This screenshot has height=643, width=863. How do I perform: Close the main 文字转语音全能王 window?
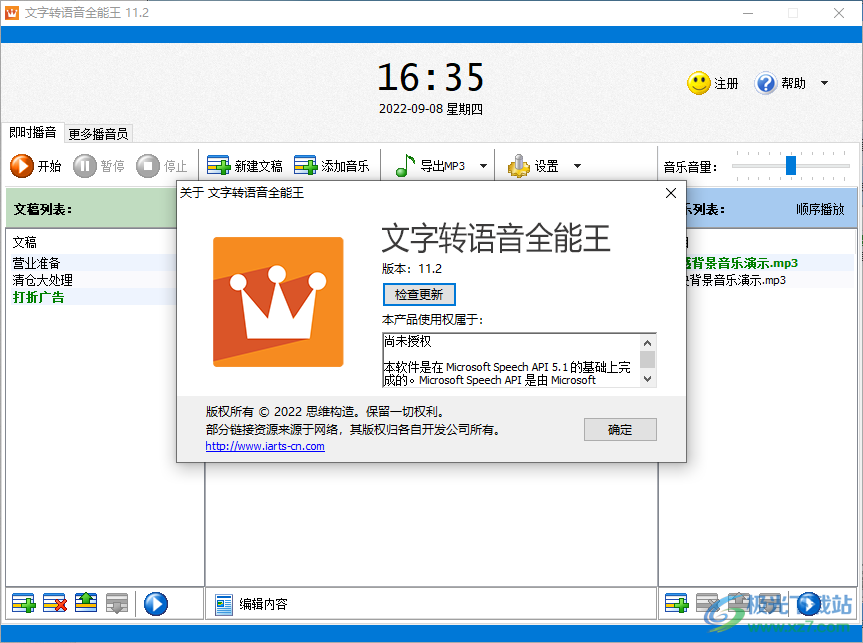[839, 13]
